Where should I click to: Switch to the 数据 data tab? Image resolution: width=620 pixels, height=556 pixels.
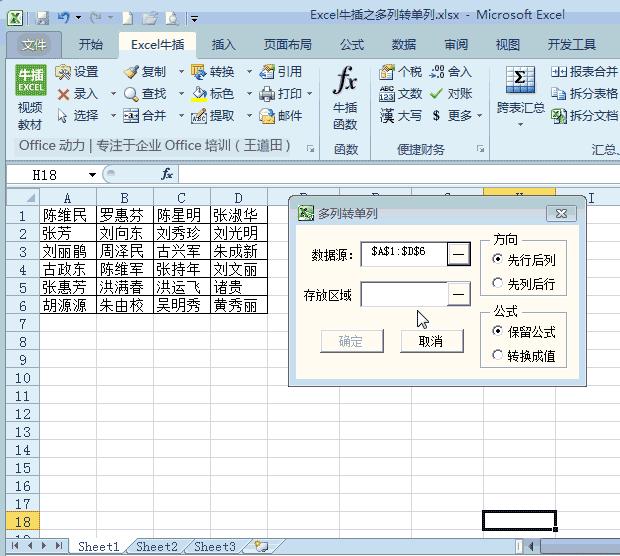click(x=404, y=45)
